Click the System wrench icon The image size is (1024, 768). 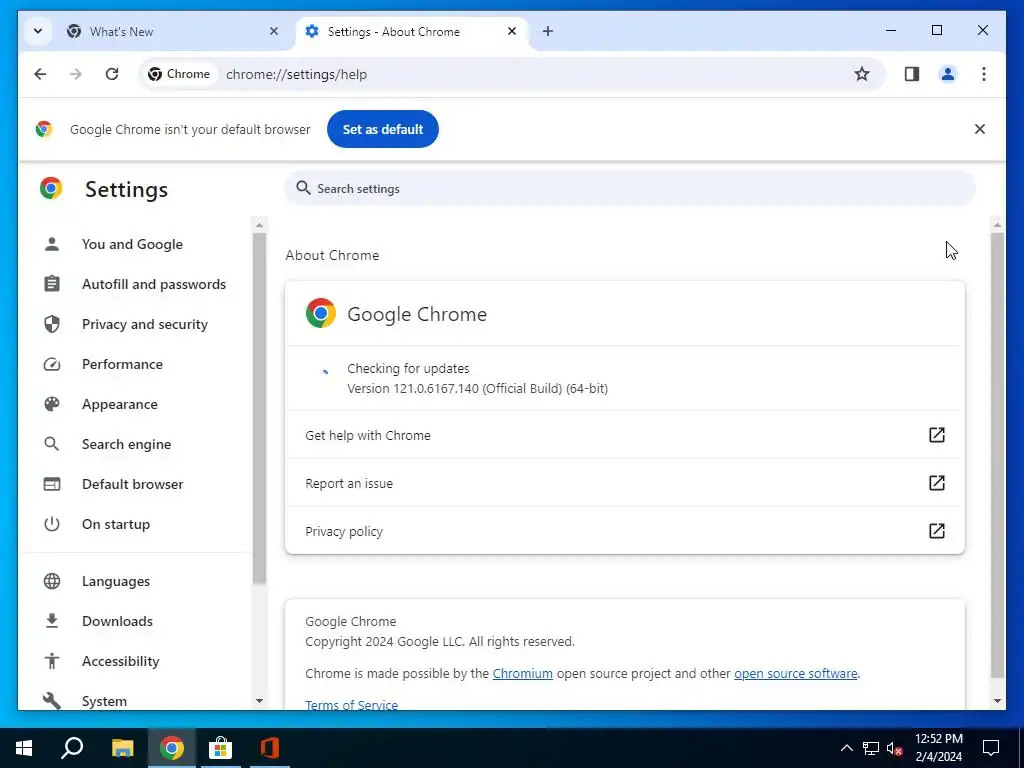pos(52,701)
